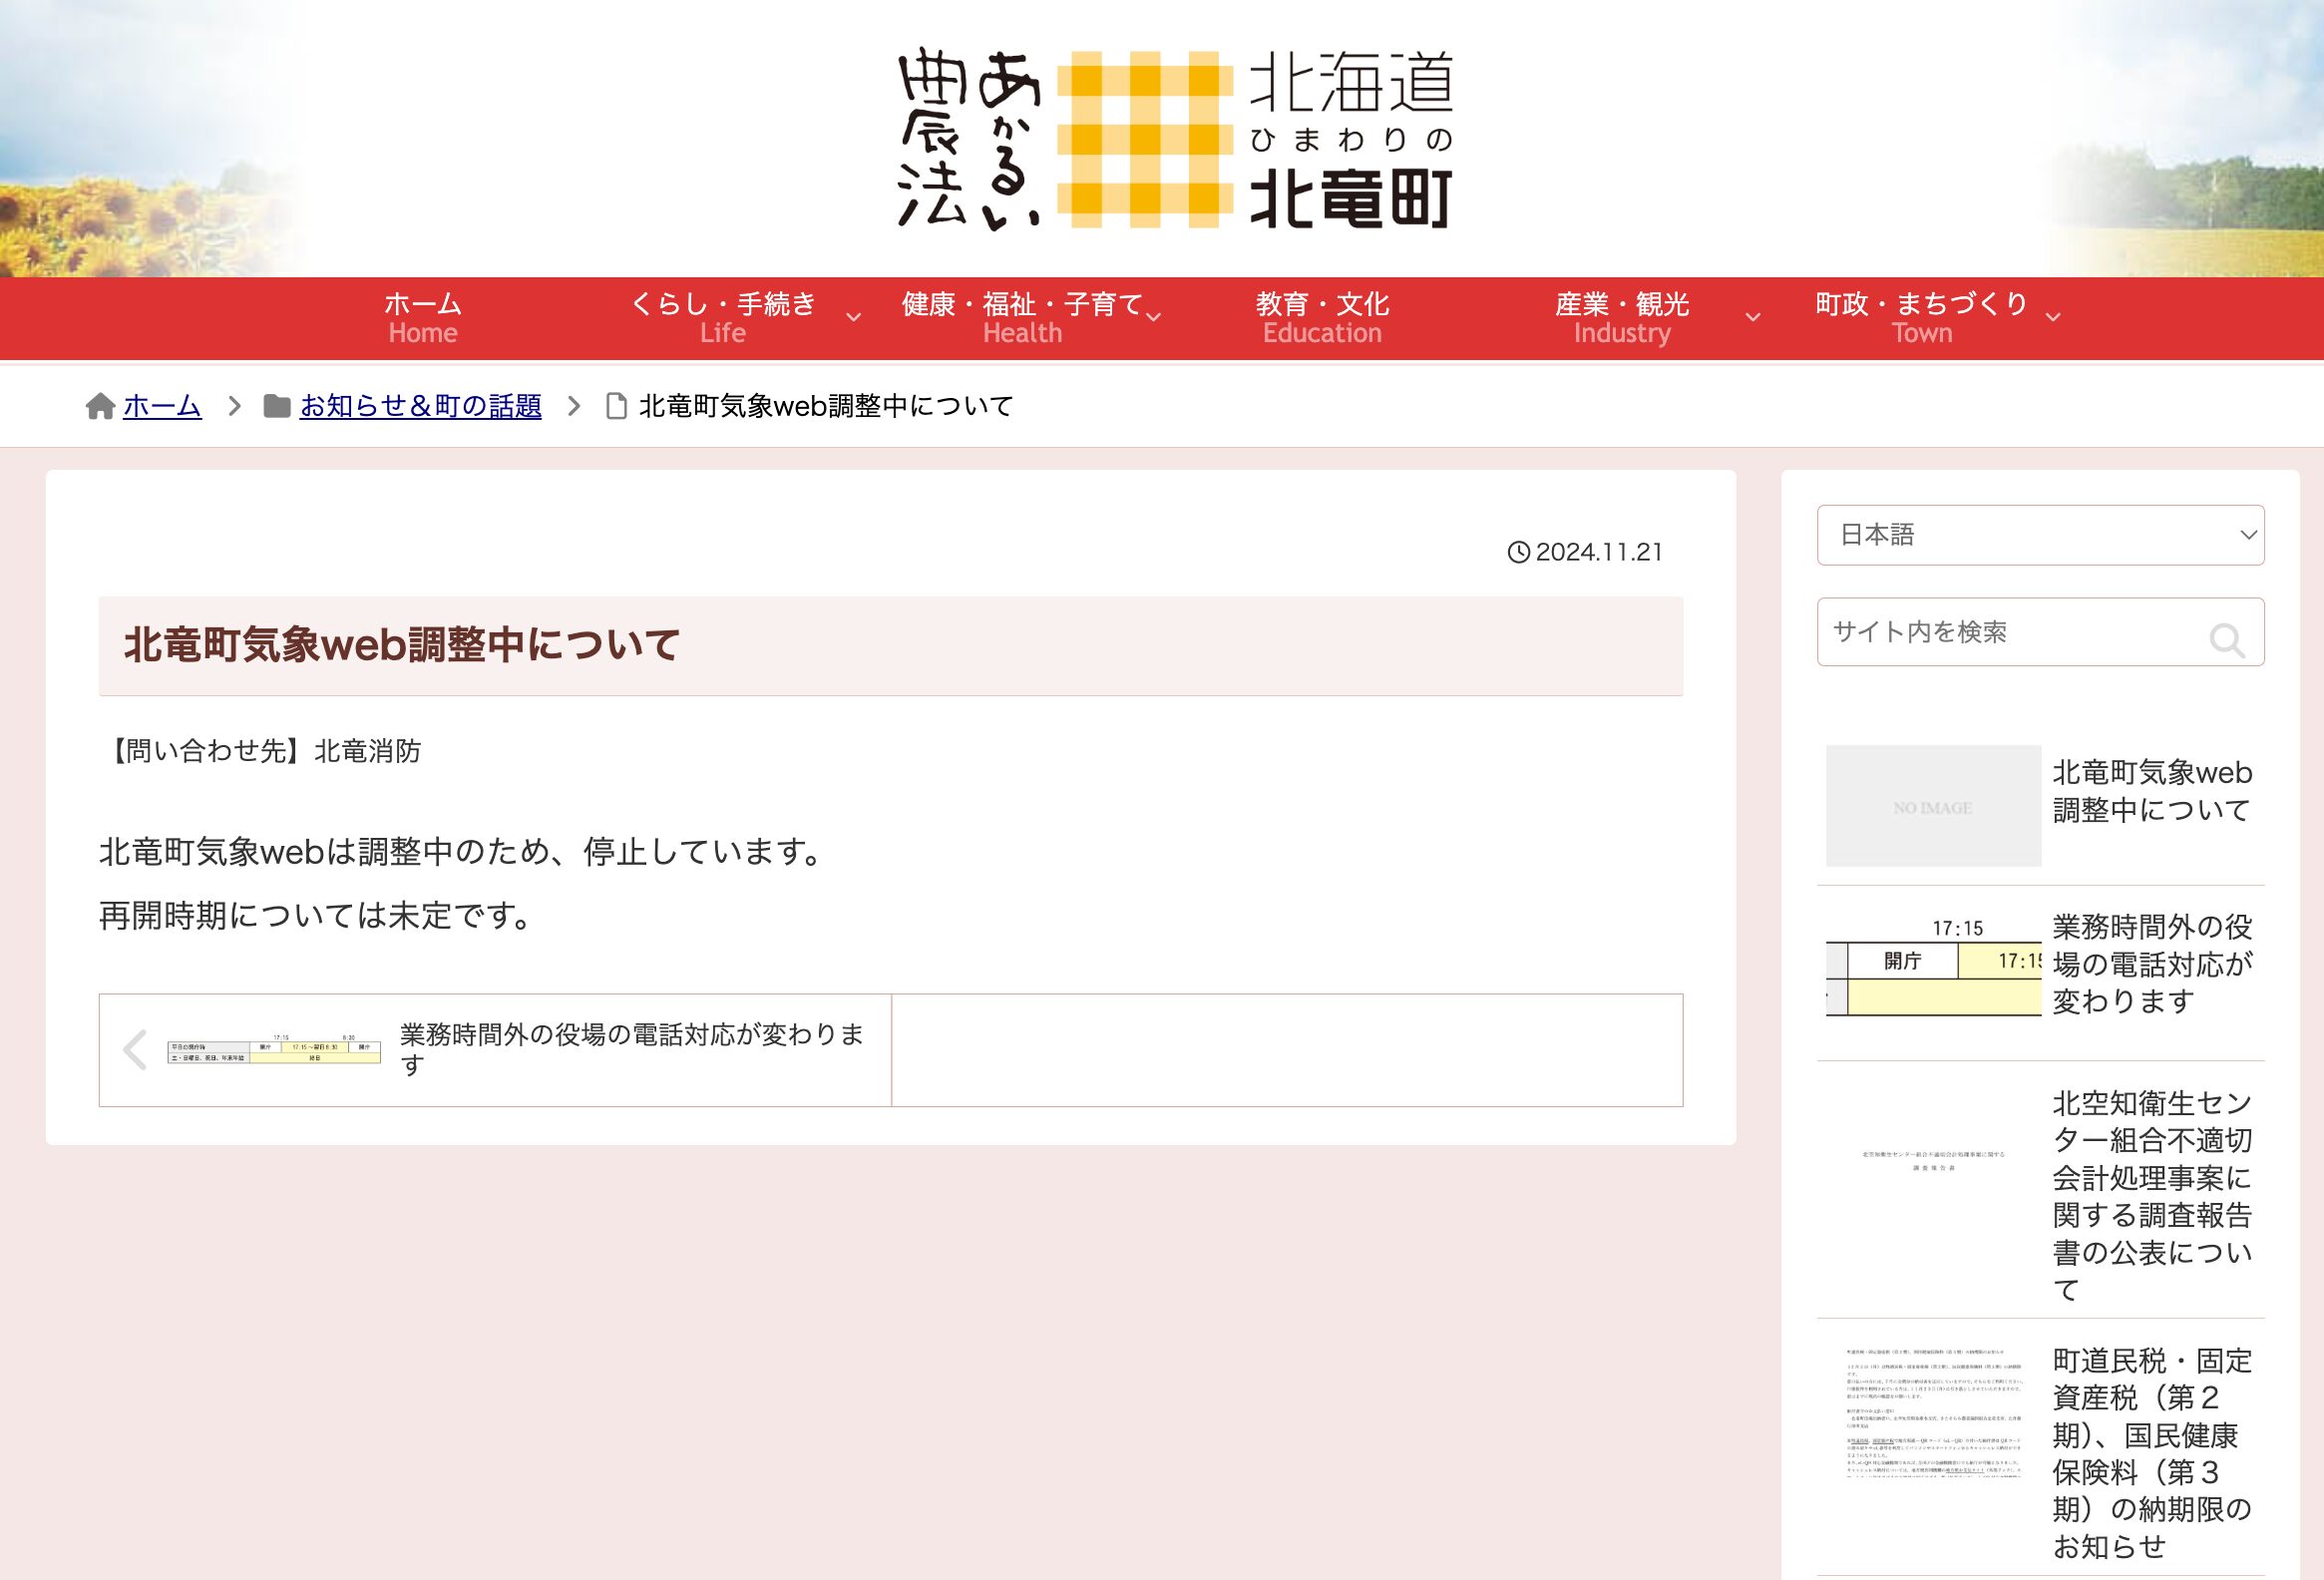Expand the 産業・観光 chevron

pos(1752,317)
